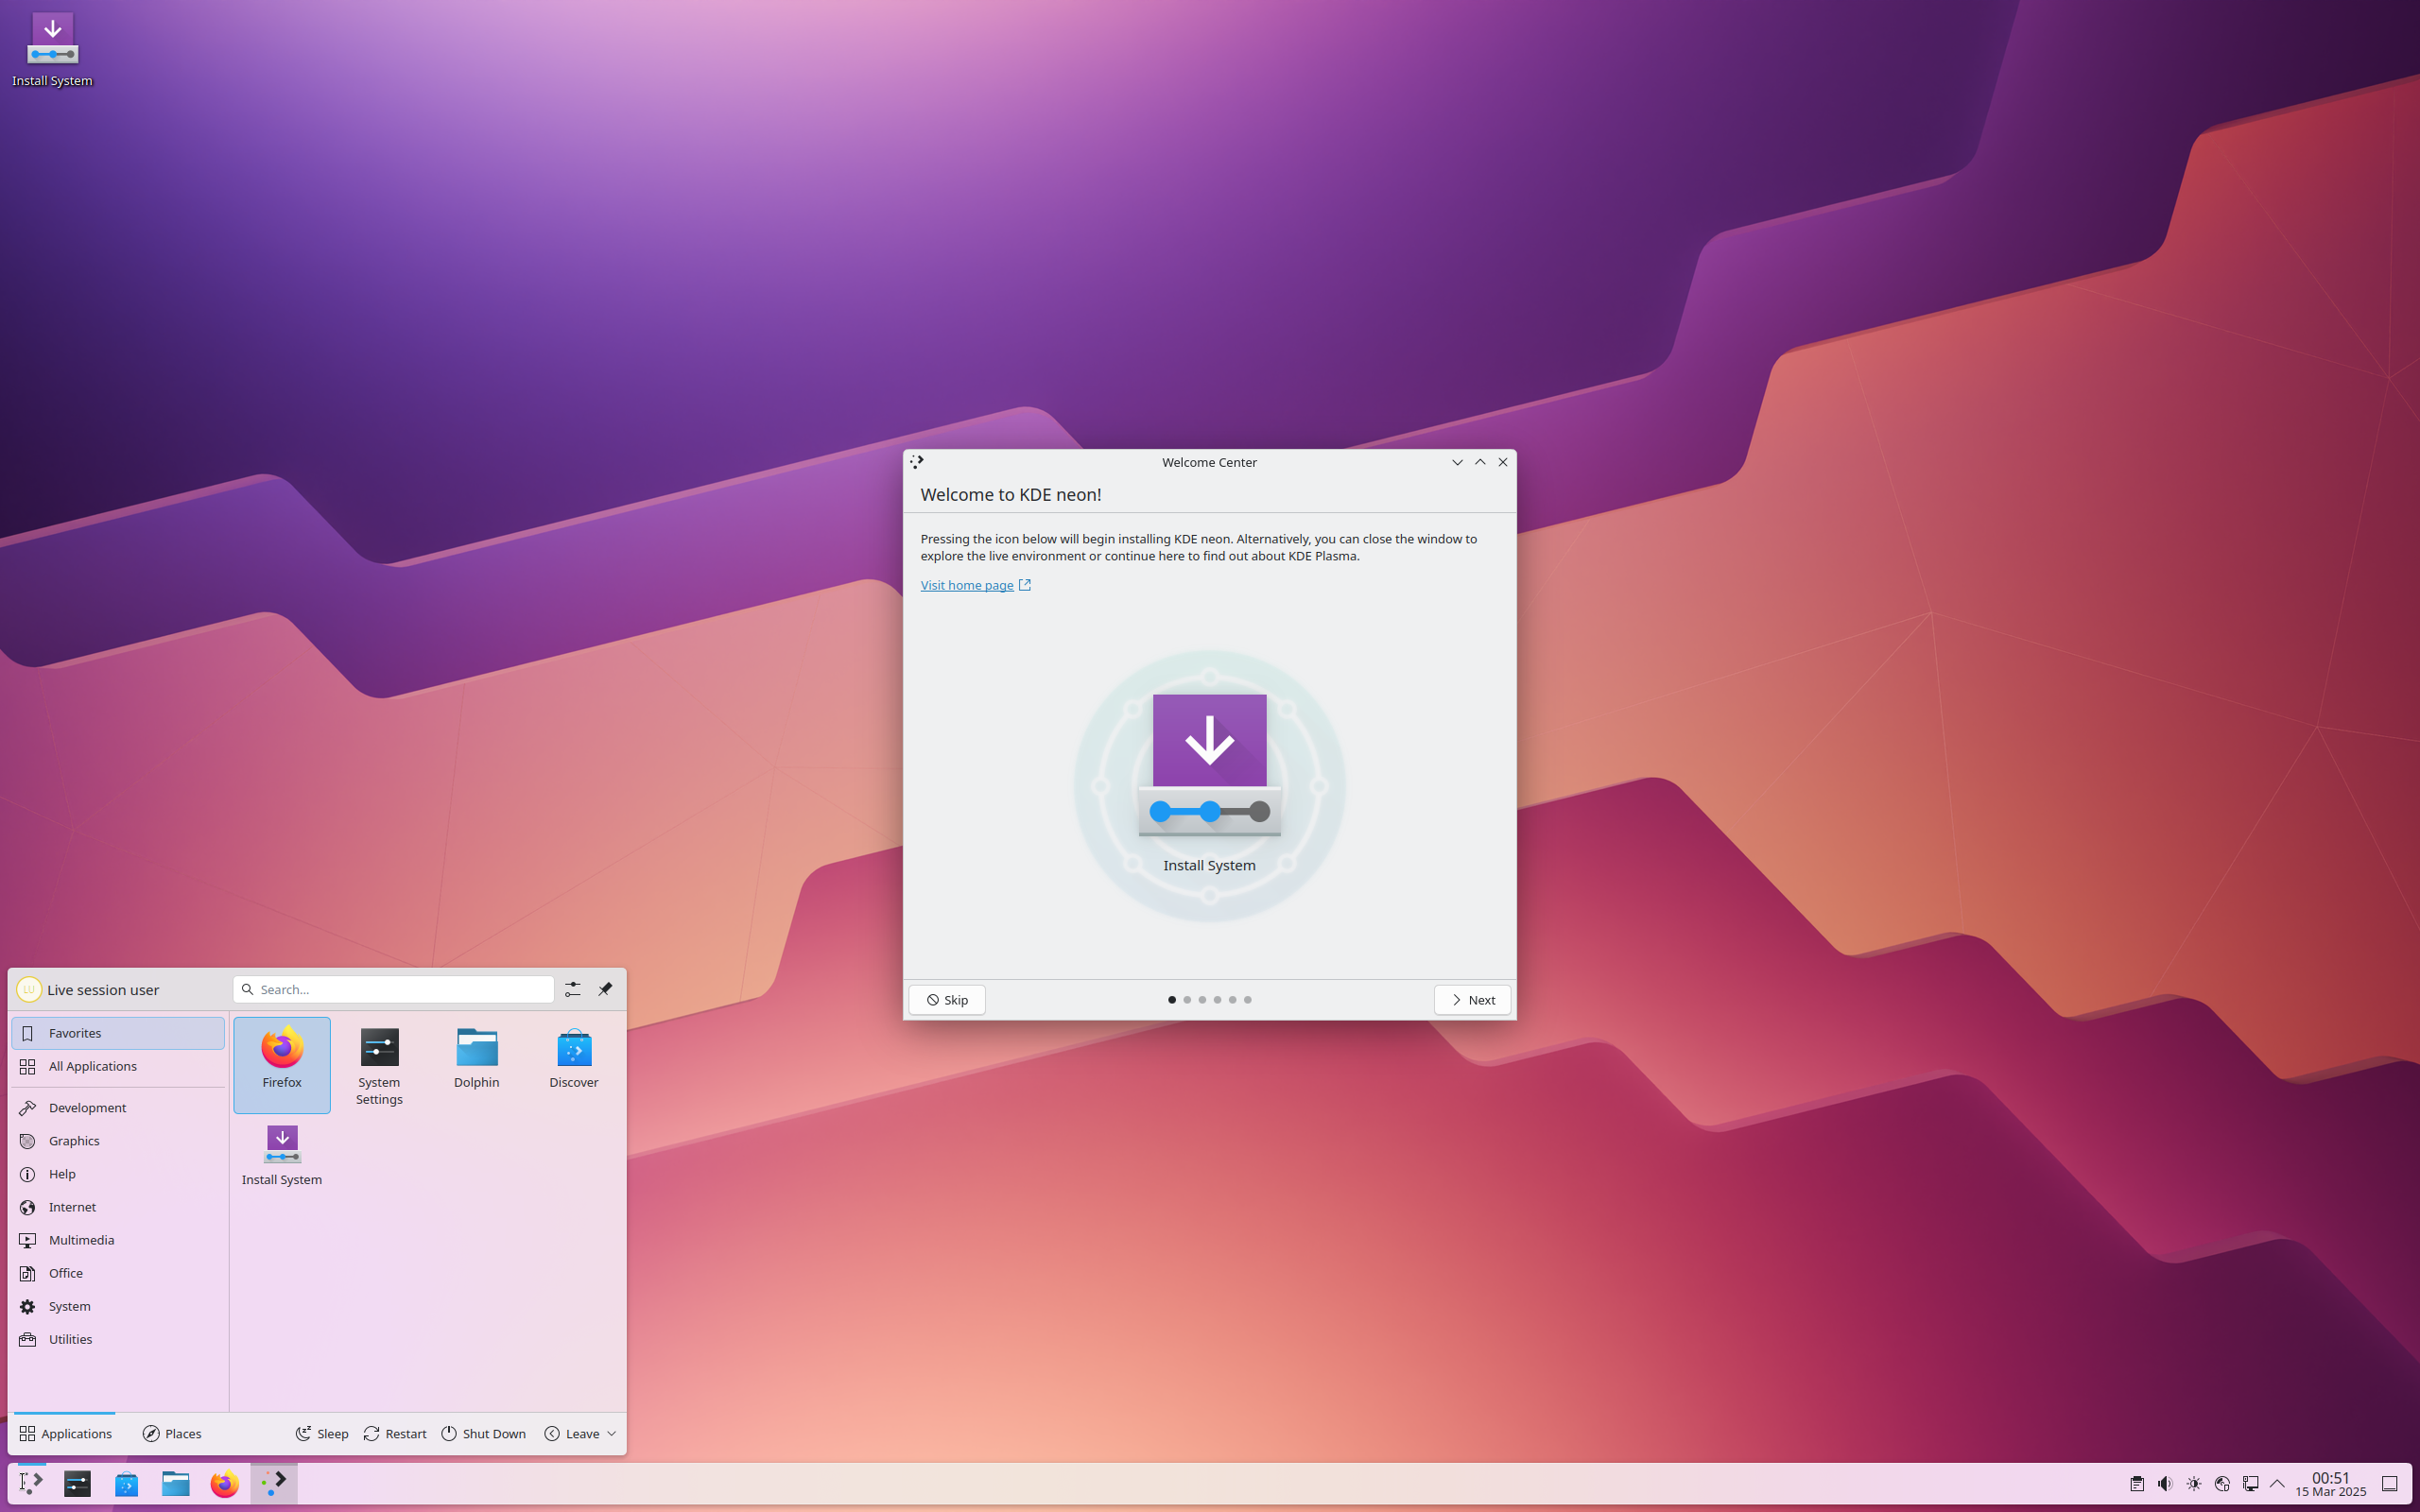Screen dimensions: 2420x1512
Task: Open the clipboard tray icon
Action: click(x=2136, y=1484)
